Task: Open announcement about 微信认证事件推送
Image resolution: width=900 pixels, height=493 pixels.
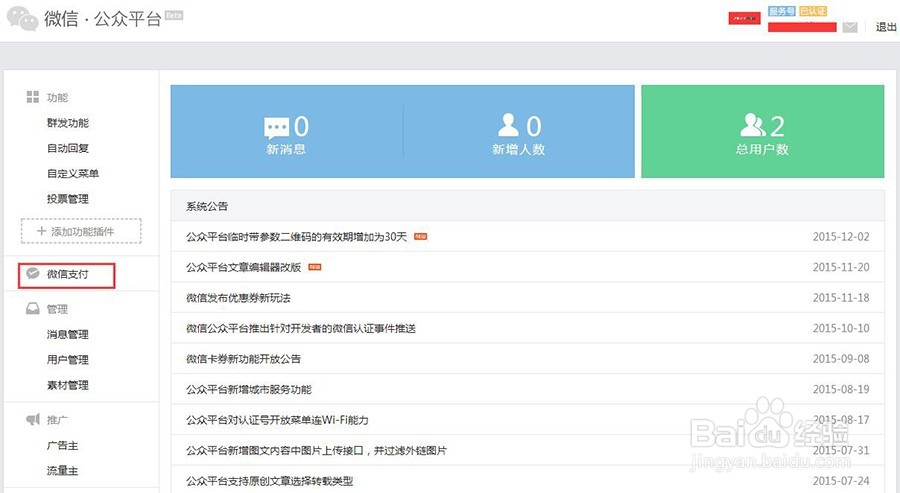Action: (301, 328)
